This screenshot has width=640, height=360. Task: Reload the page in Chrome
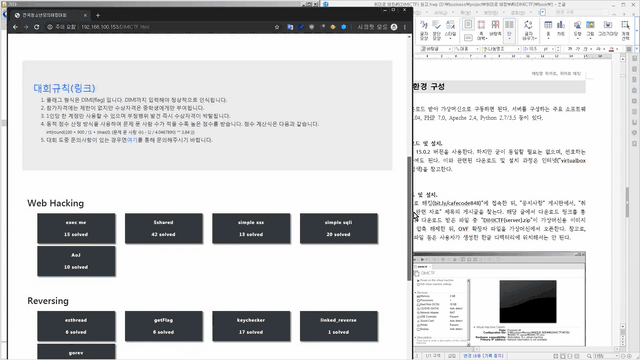pyautogui.click(x=36, y=27)
